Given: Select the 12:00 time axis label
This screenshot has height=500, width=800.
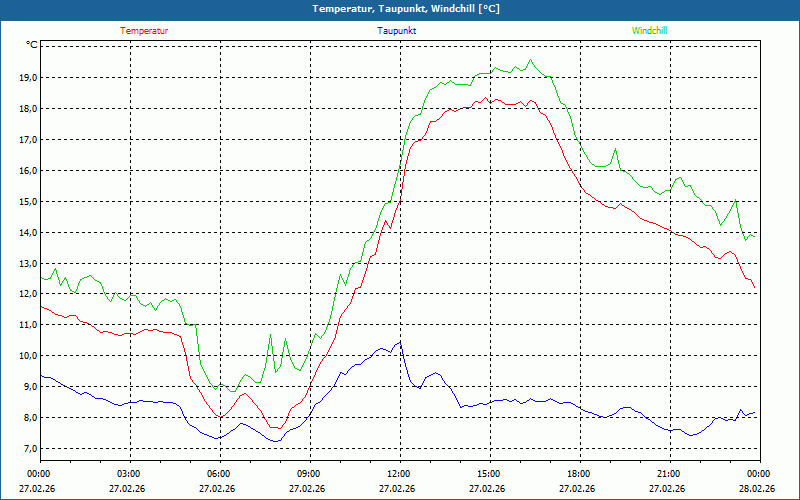Looking at the screenshot, I should click(398, 474).
